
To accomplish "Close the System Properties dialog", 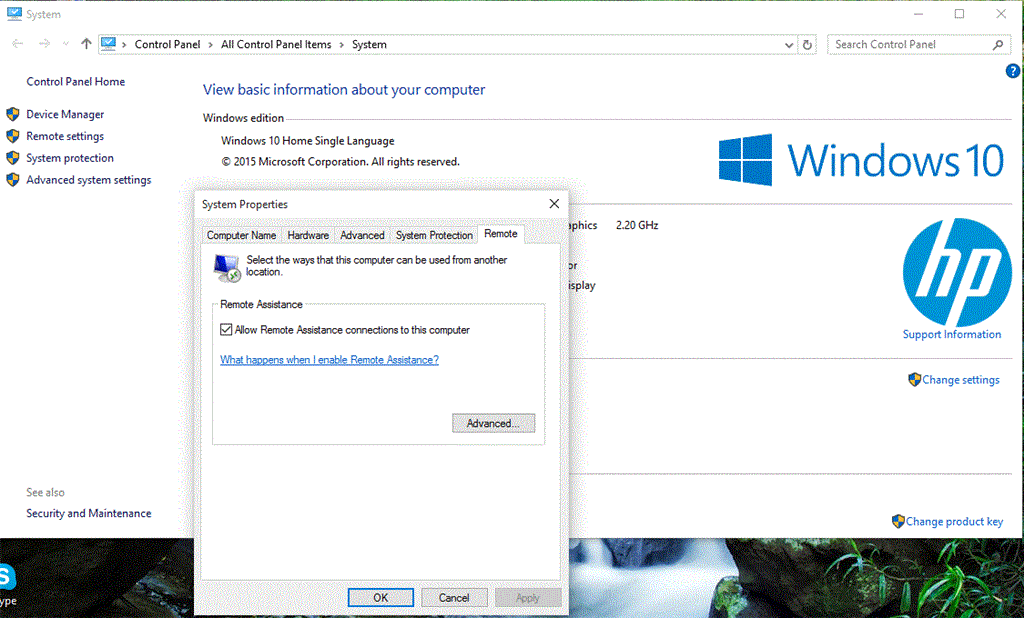I will point(554,204).
